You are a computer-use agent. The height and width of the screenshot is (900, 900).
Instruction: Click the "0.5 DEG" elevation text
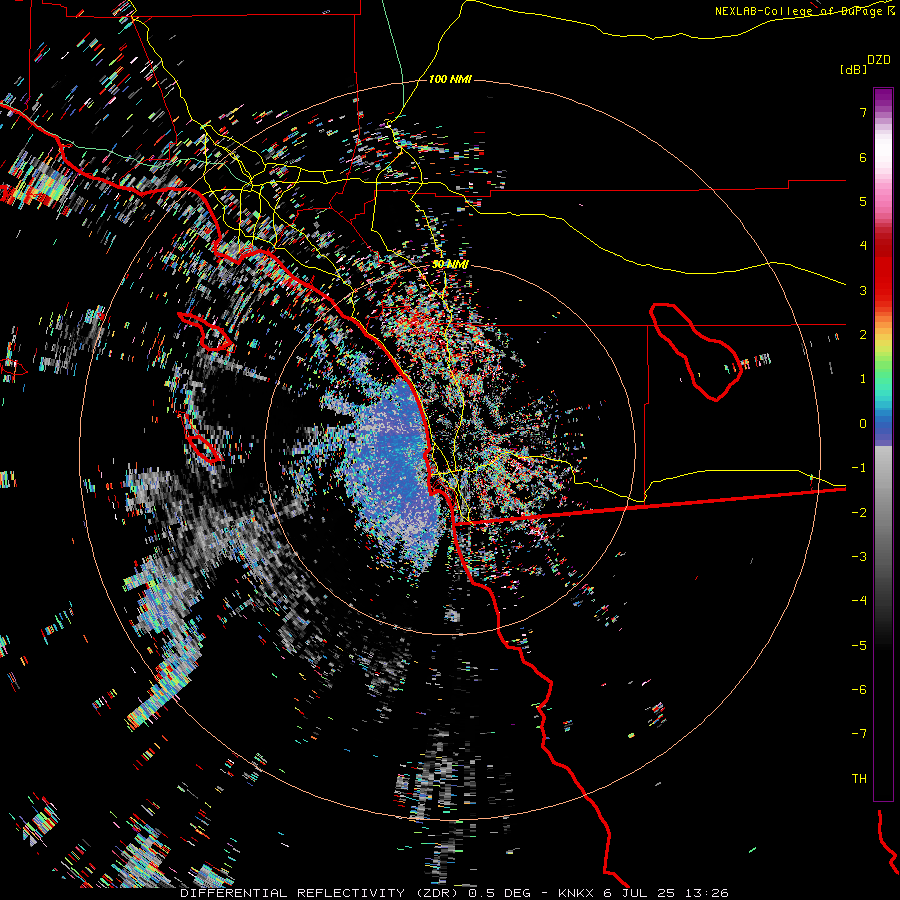click(x=499, y=893)
